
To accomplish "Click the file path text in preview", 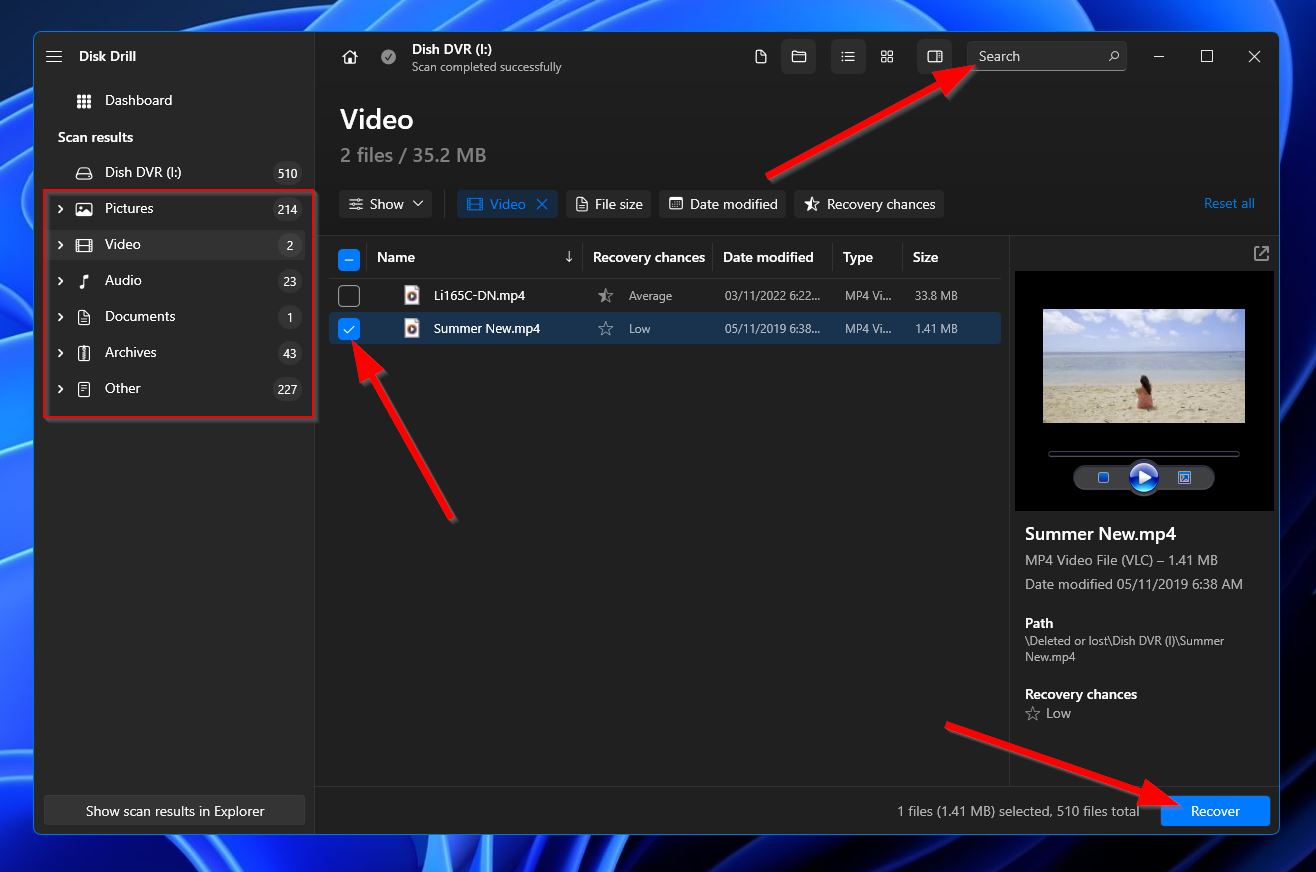I will tap(1125, 649).
